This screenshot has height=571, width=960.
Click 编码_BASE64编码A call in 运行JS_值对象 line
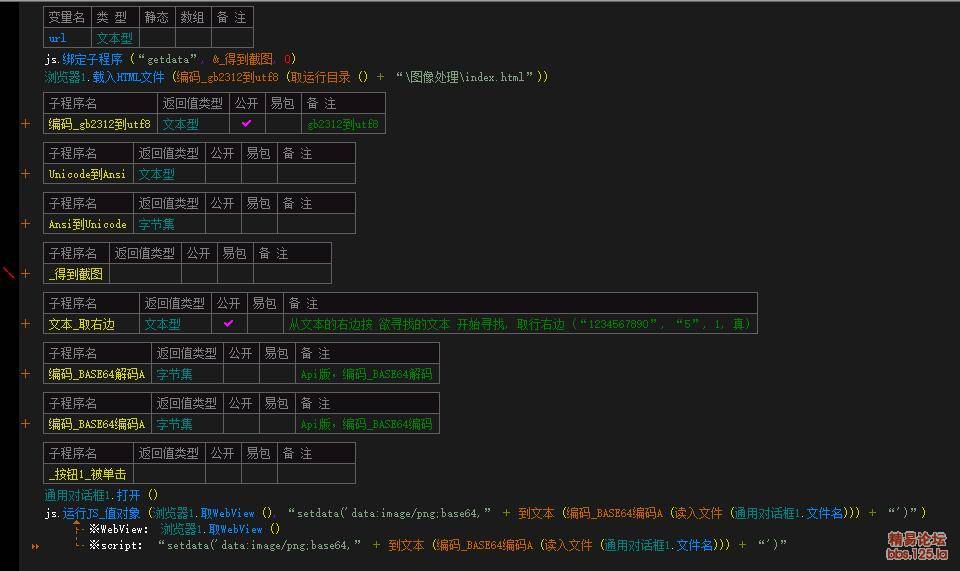(x=615, y=513)
